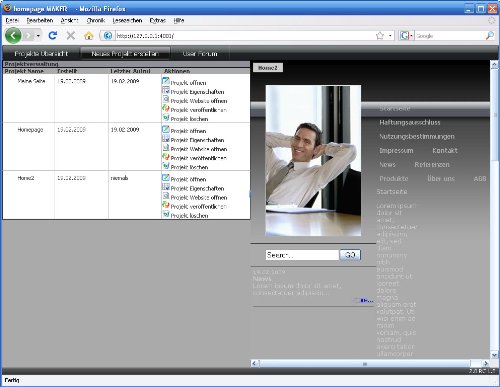Select the Home2 preview tab
The image size is (500, 387).
point(268,68)
